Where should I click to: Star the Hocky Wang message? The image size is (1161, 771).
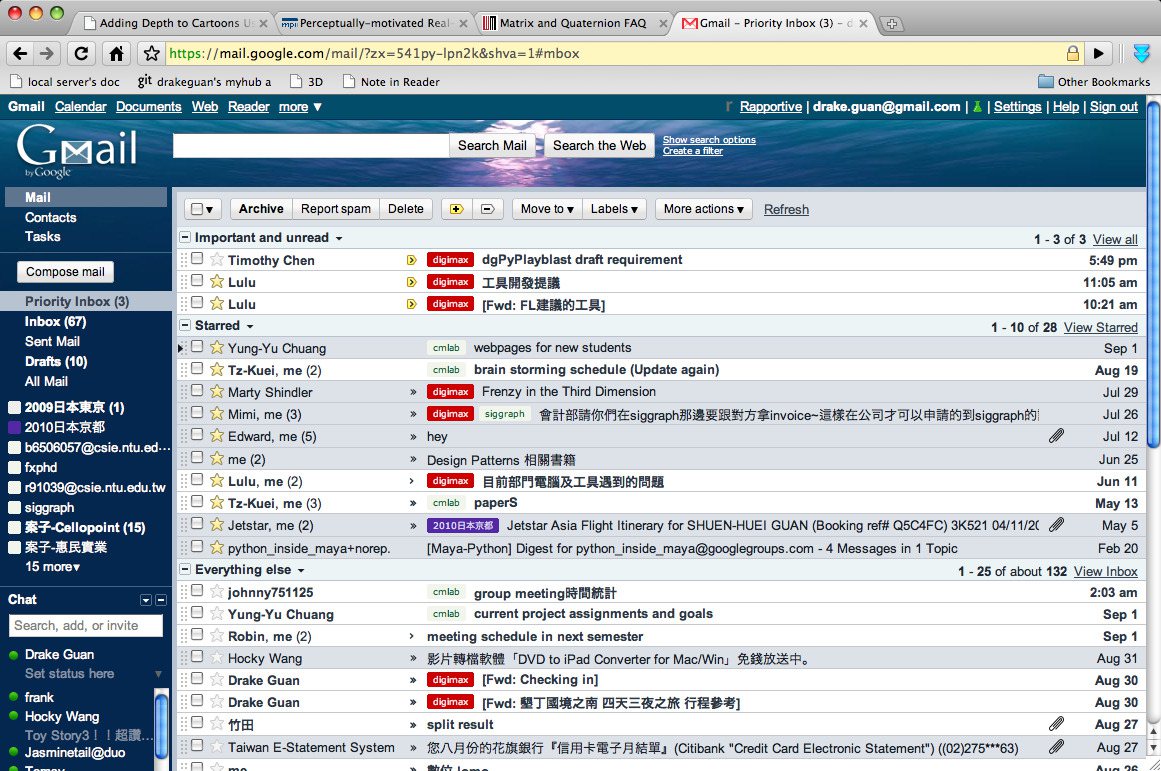point(217,657)
